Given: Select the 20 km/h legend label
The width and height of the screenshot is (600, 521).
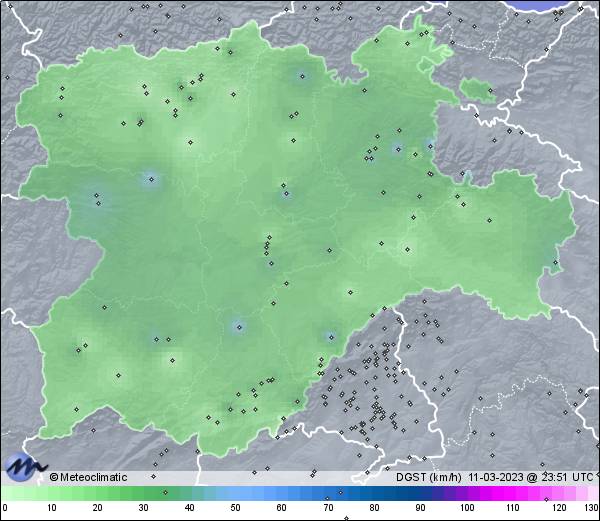Looking at the screenshot, I should point(96,508).
